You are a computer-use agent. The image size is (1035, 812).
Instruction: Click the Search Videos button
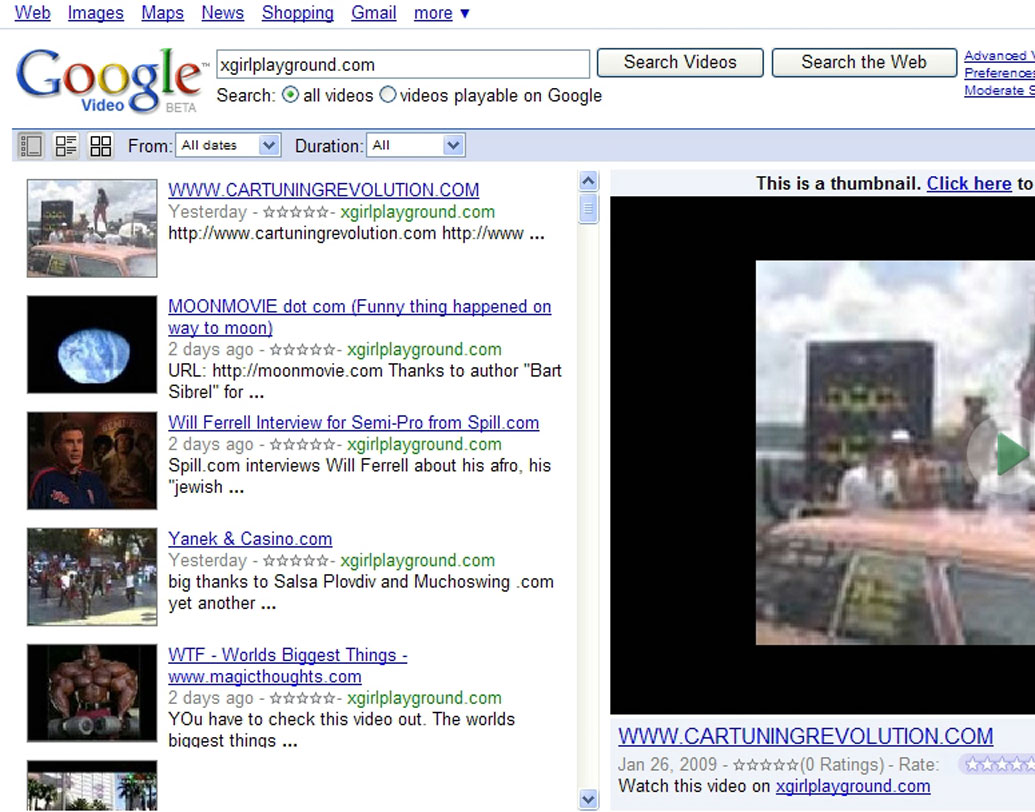[x=680, y=62]
